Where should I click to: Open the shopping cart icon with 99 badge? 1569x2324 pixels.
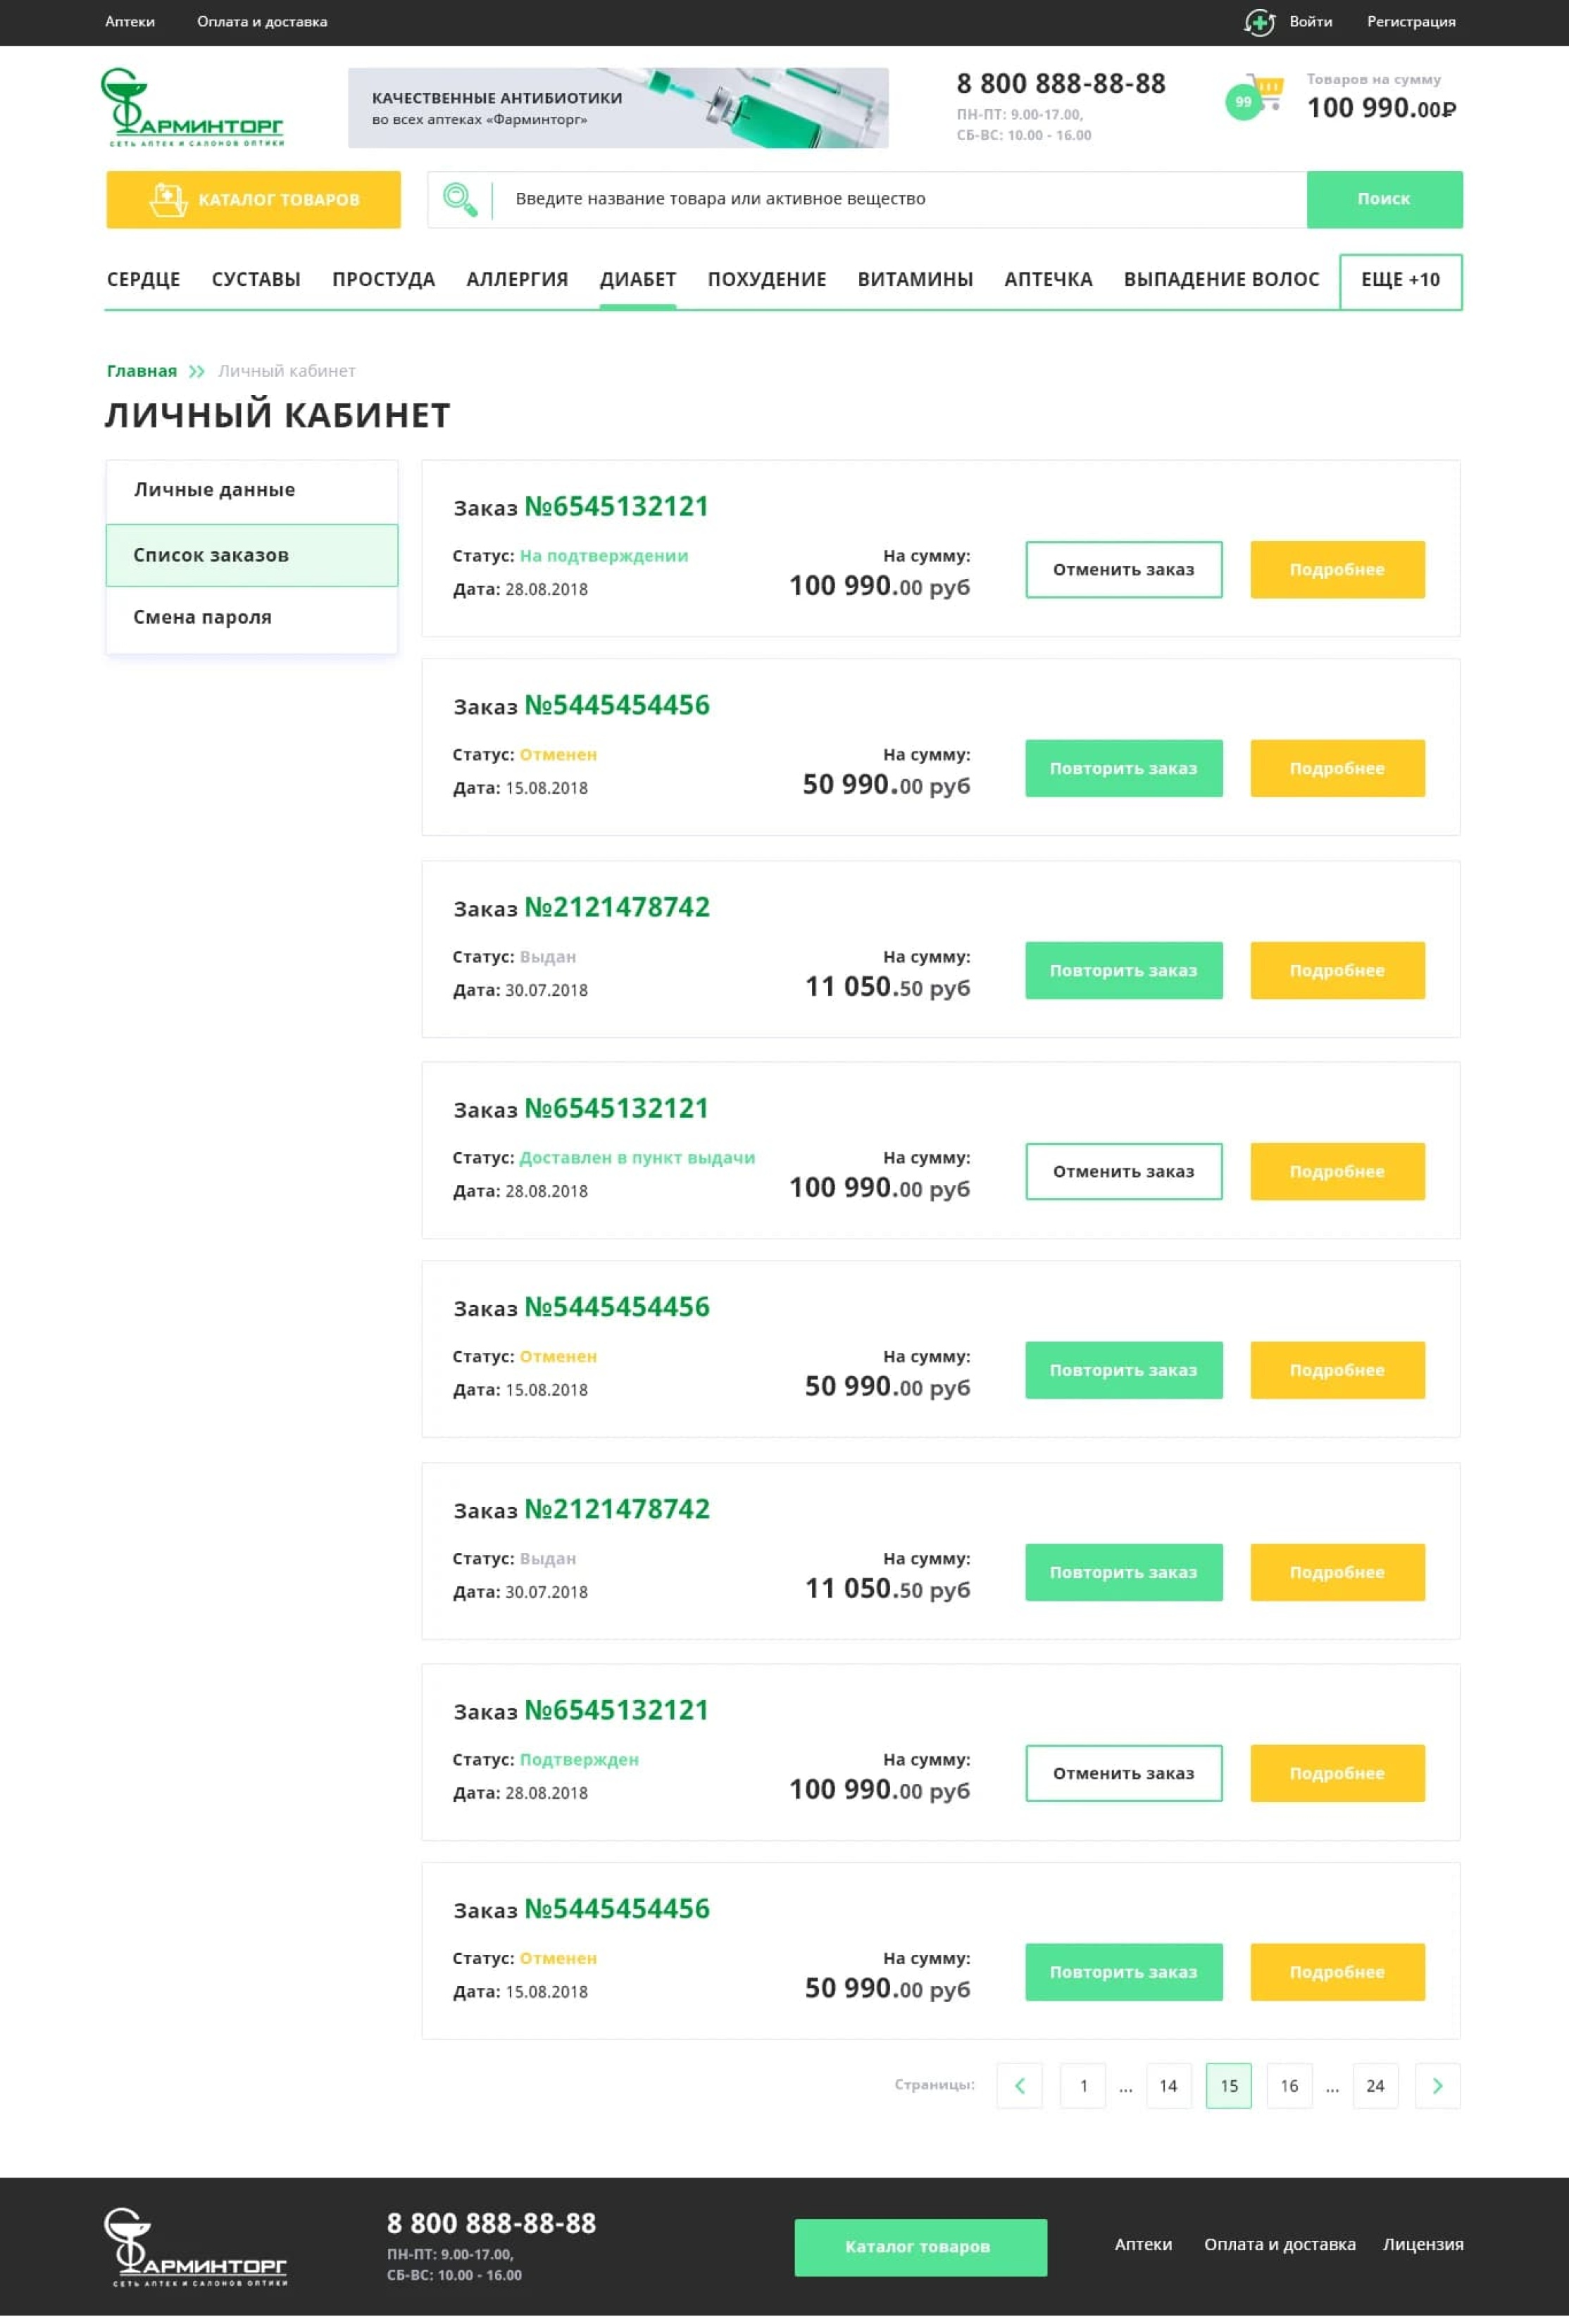(1255, 97)
